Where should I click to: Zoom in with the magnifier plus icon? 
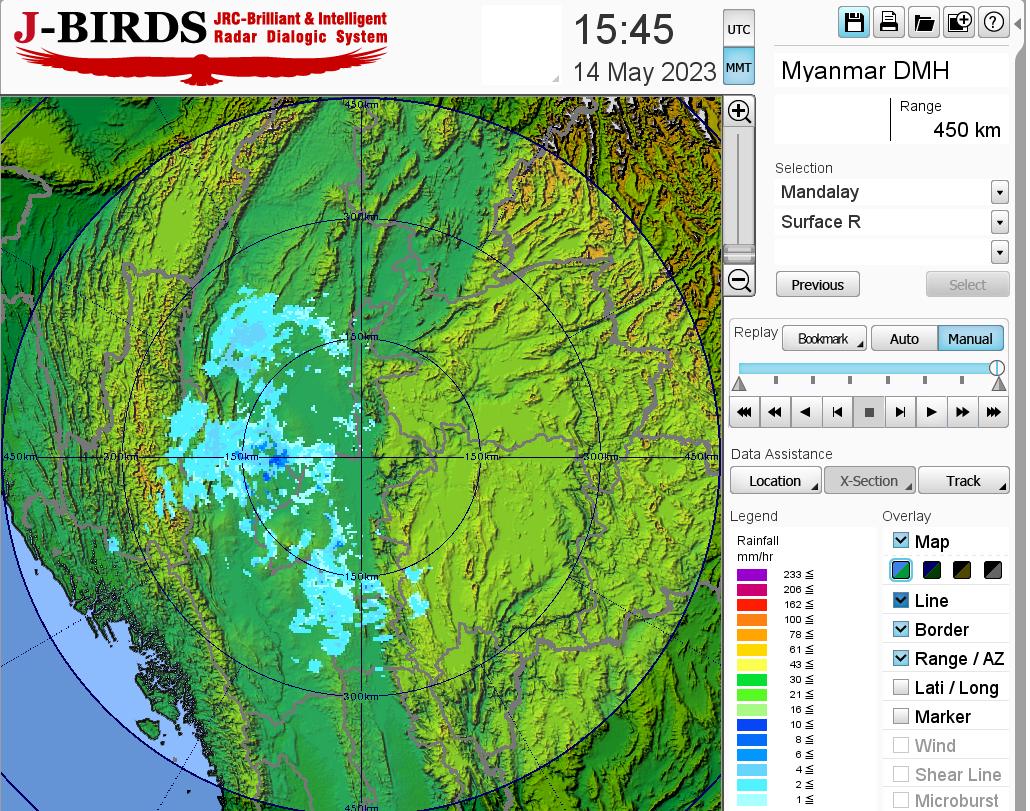[x=739, y=111]
